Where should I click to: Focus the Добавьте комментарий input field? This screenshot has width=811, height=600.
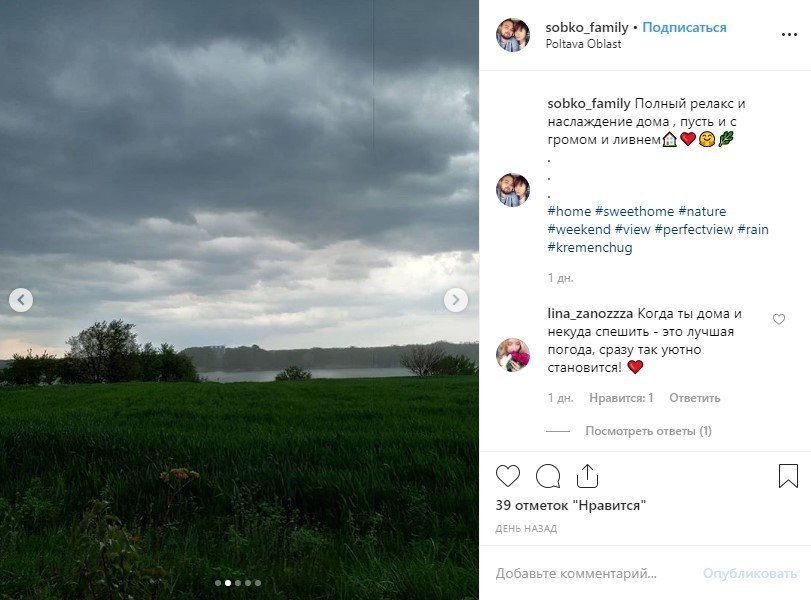pyautogui.click(x=595, y=573)
